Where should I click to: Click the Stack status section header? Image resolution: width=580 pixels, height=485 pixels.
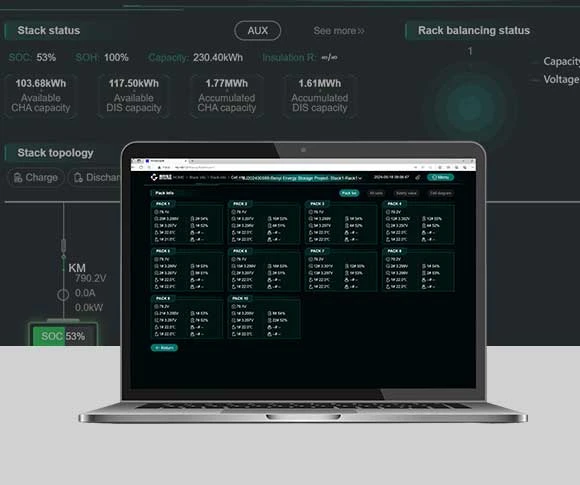click(x=48, y=30)
